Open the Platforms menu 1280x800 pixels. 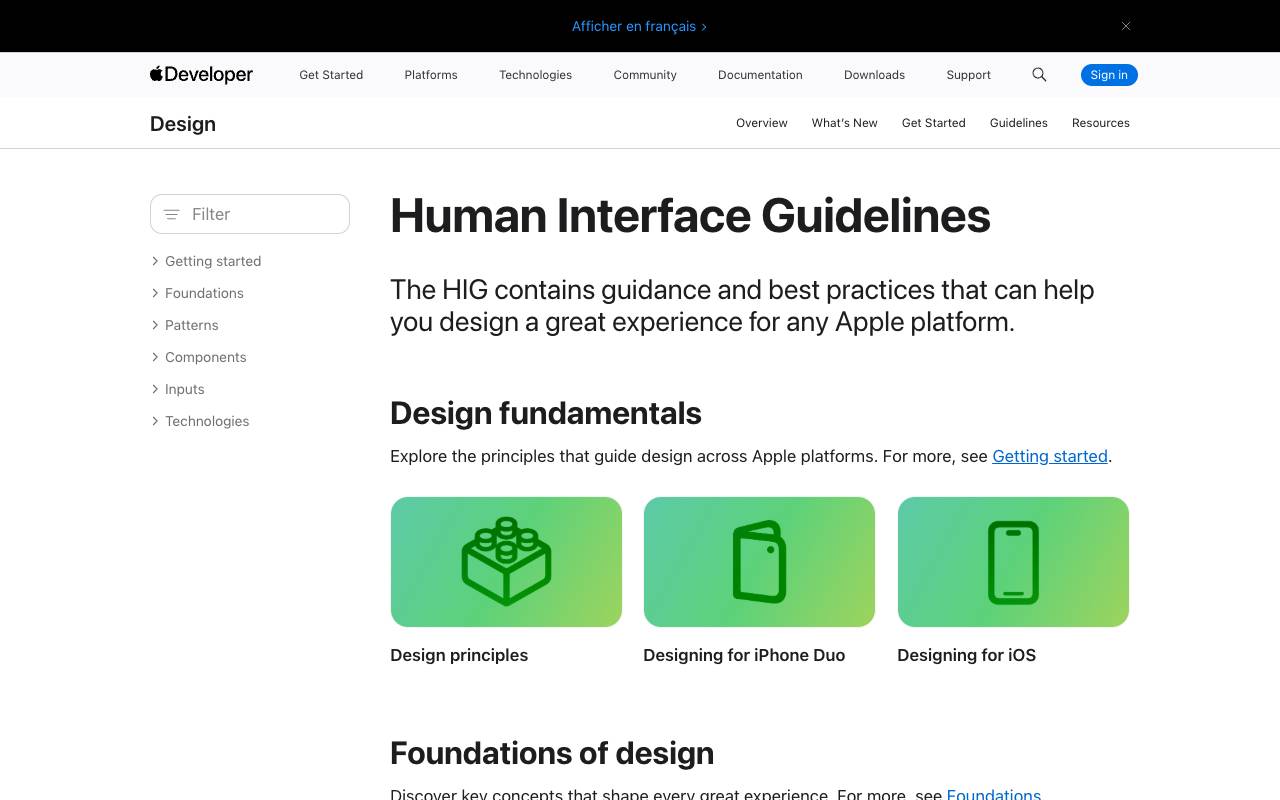click(431, 75)
